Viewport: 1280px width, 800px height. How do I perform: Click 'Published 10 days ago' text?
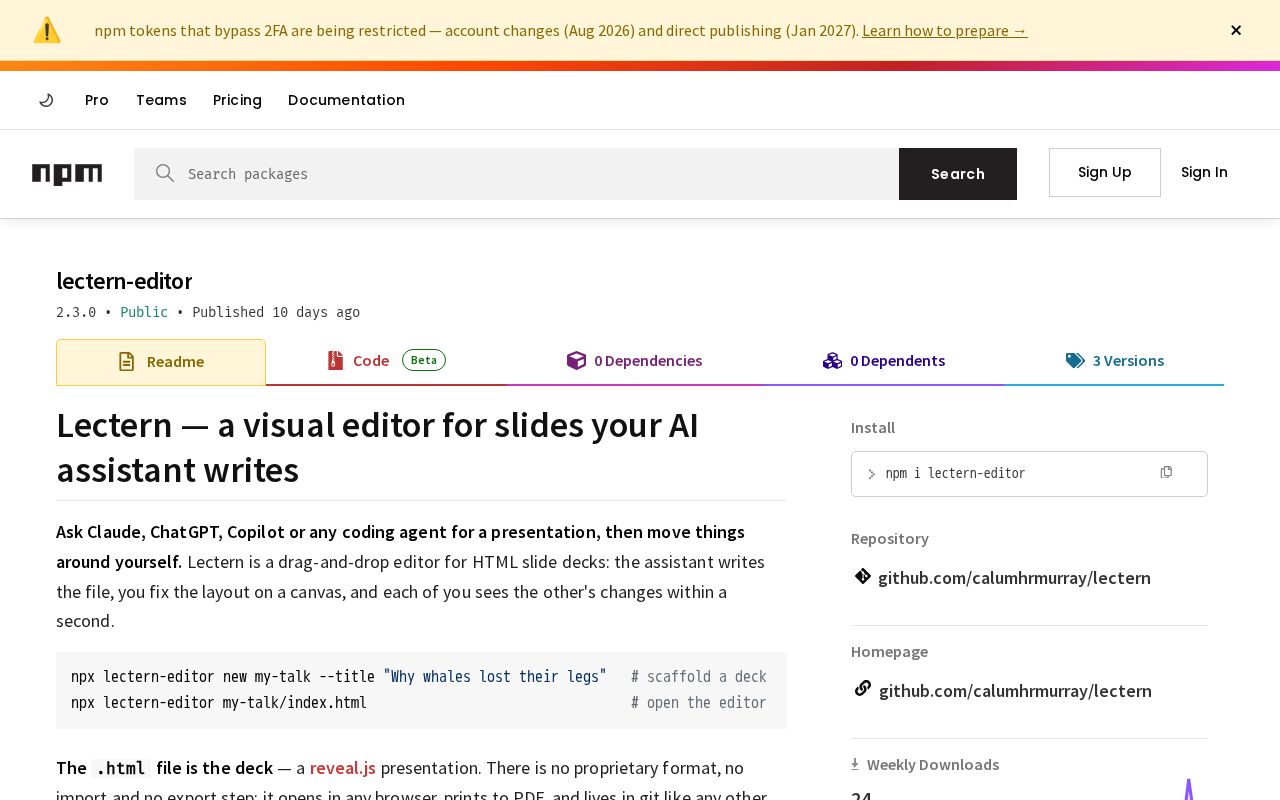click(276, 312)
